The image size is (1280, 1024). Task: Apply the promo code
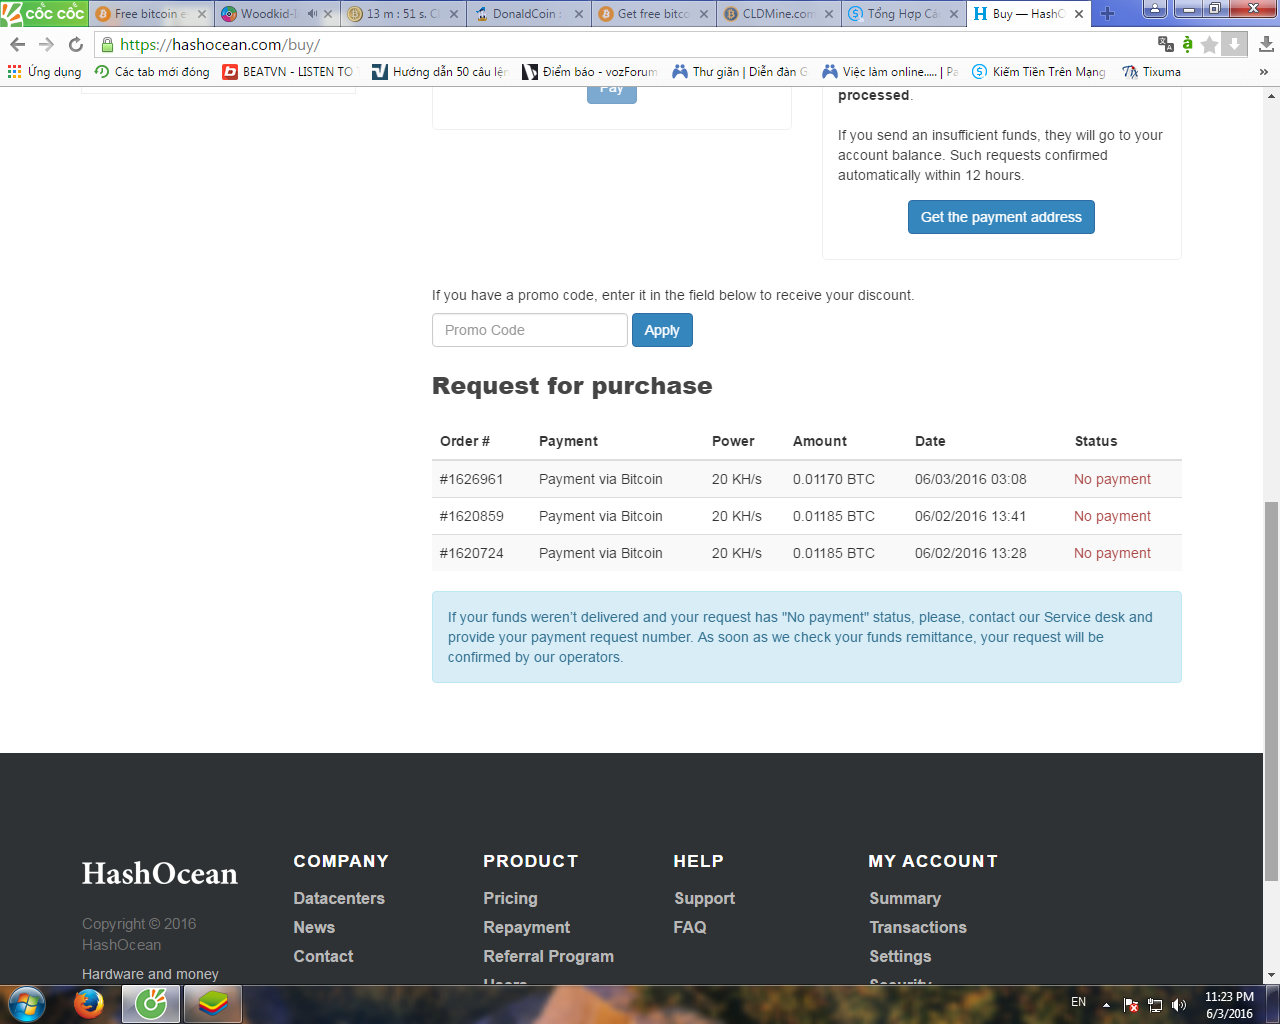(662, 330)
